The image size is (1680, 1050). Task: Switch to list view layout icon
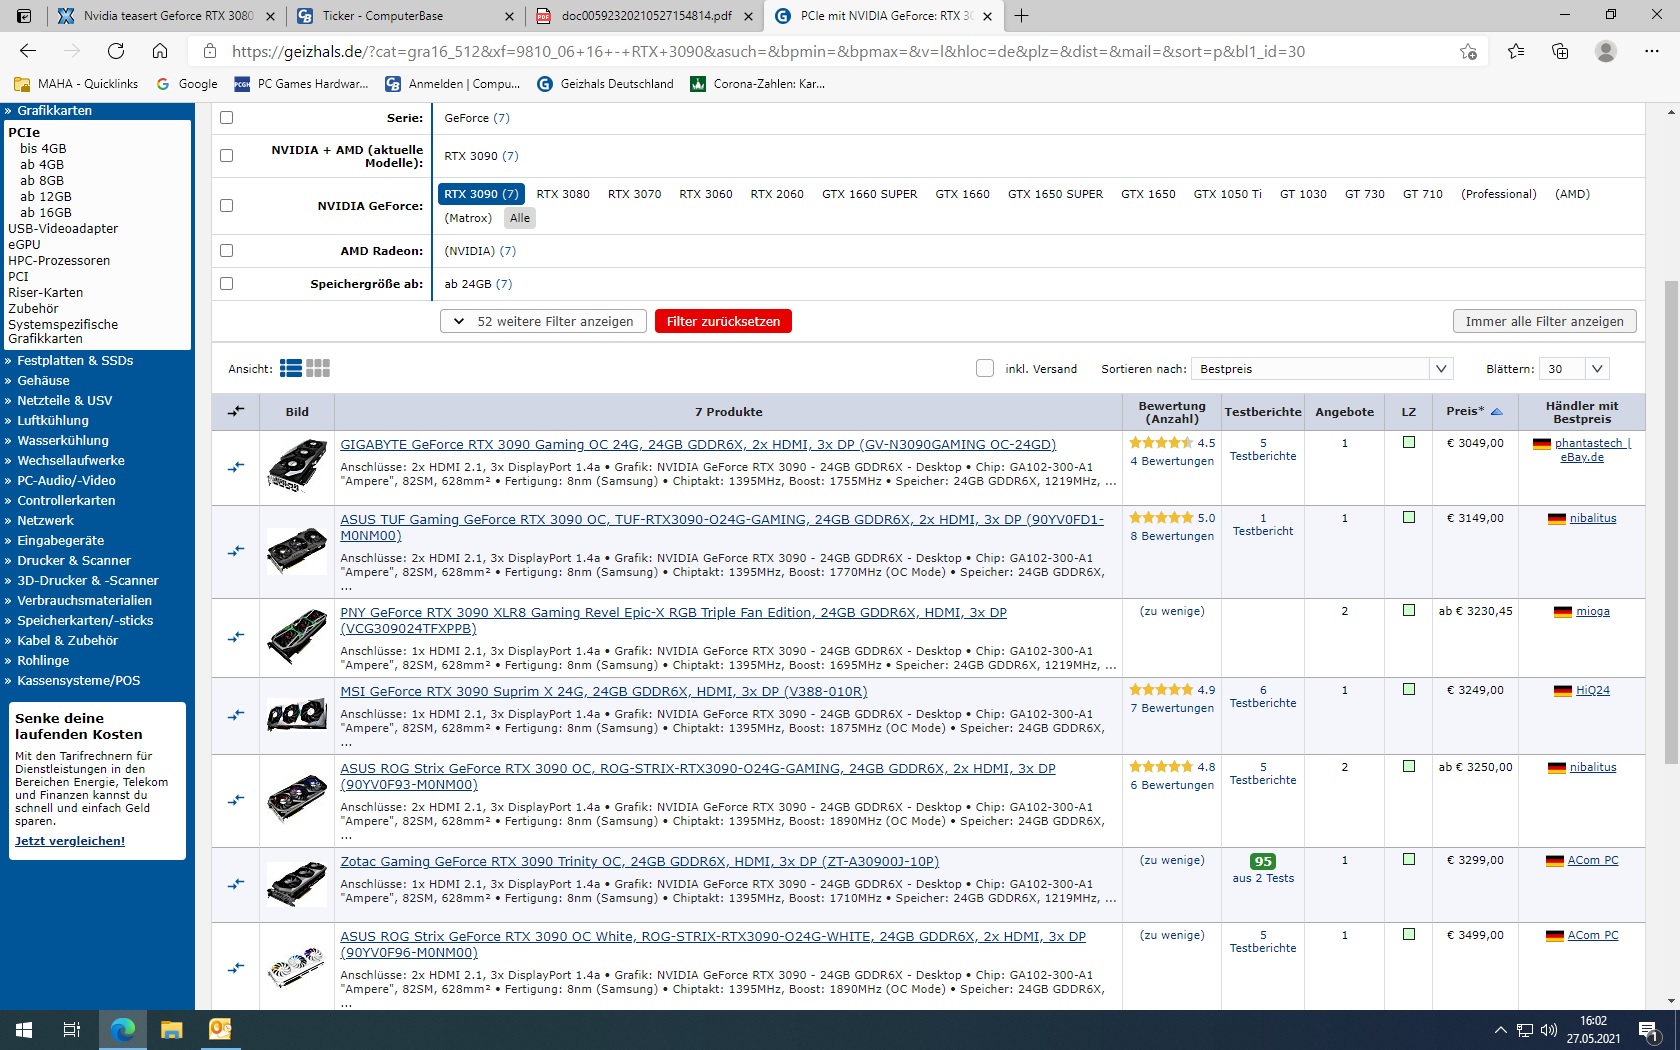pyautogui.click(x=291, y=368)
